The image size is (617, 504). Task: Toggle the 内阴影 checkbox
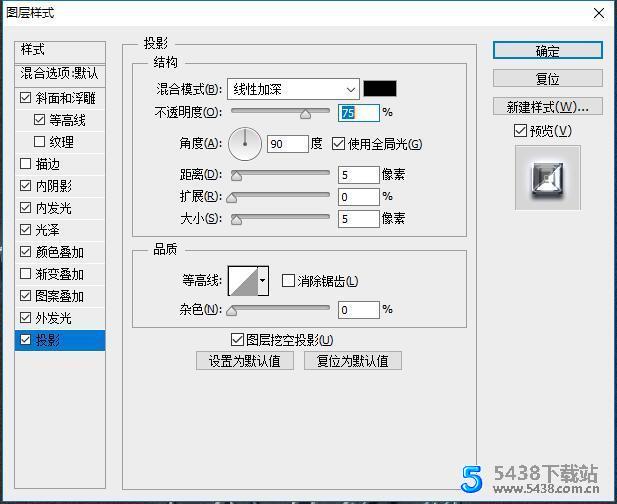coord(26,186)
